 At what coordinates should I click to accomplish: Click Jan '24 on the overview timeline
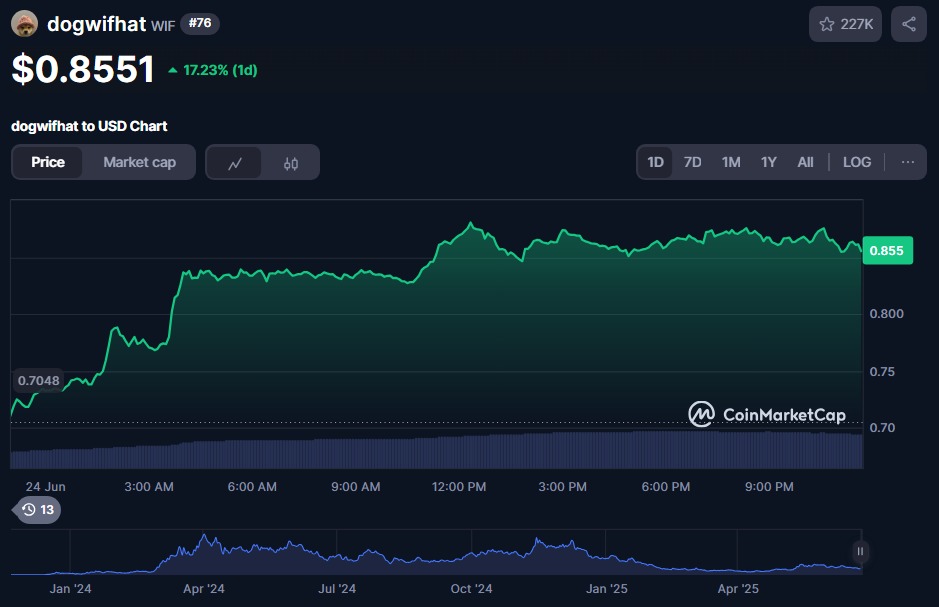tap(70, 589)
